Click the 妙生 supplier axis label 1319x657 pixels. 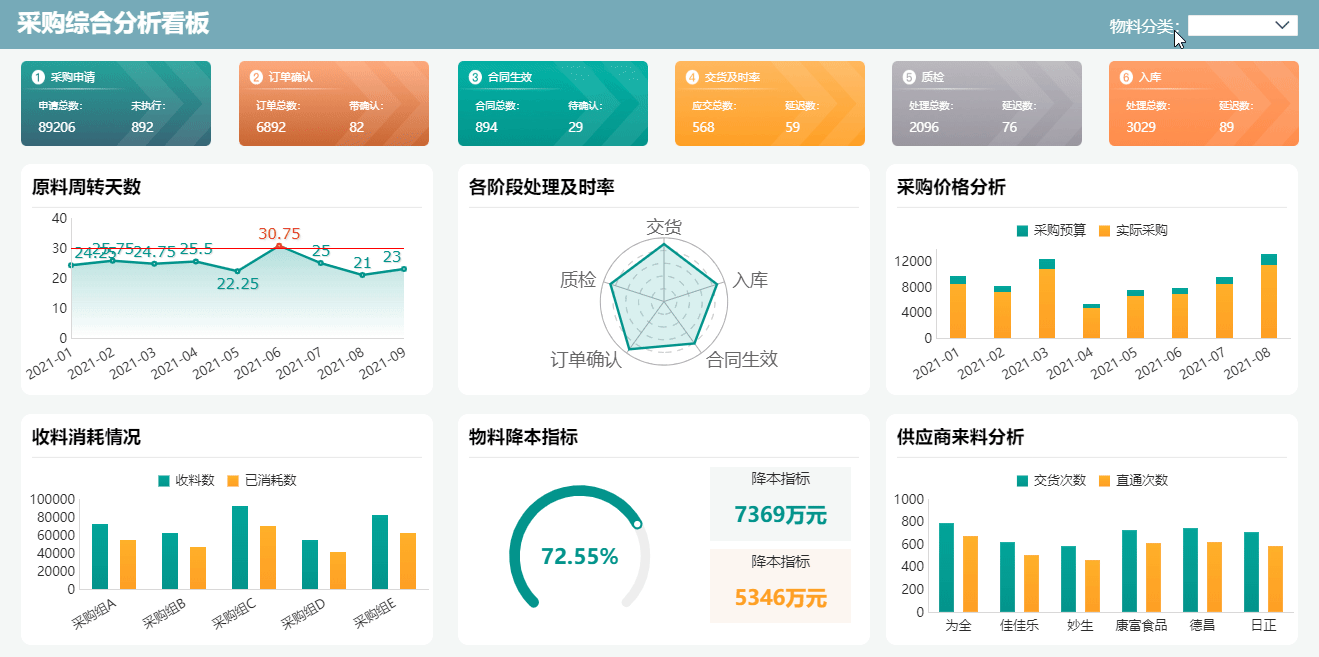pyautogui.click(x=1080, y=626)
